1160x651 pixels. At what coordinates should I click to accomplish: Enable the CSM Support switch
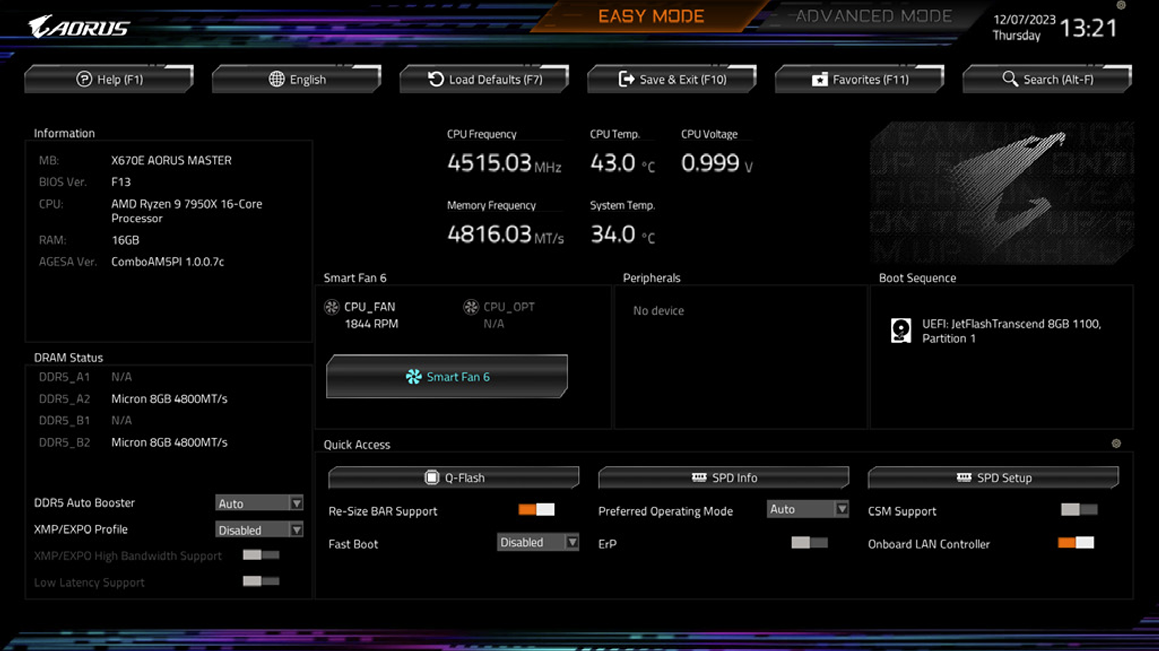click(x=1079, y=510)
